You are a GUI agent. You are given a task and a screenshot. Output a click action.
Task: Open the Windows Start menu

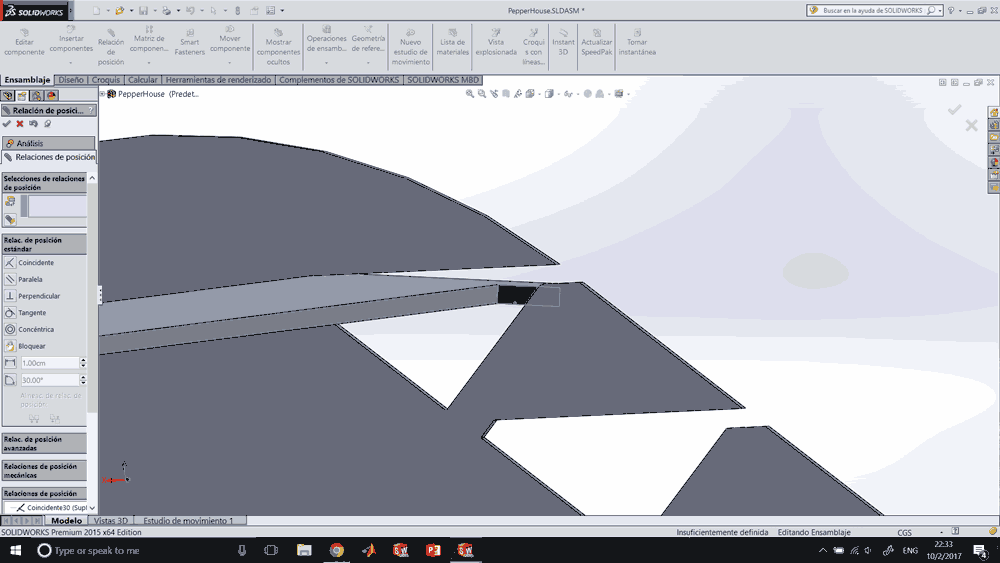[x=15, y=550]
